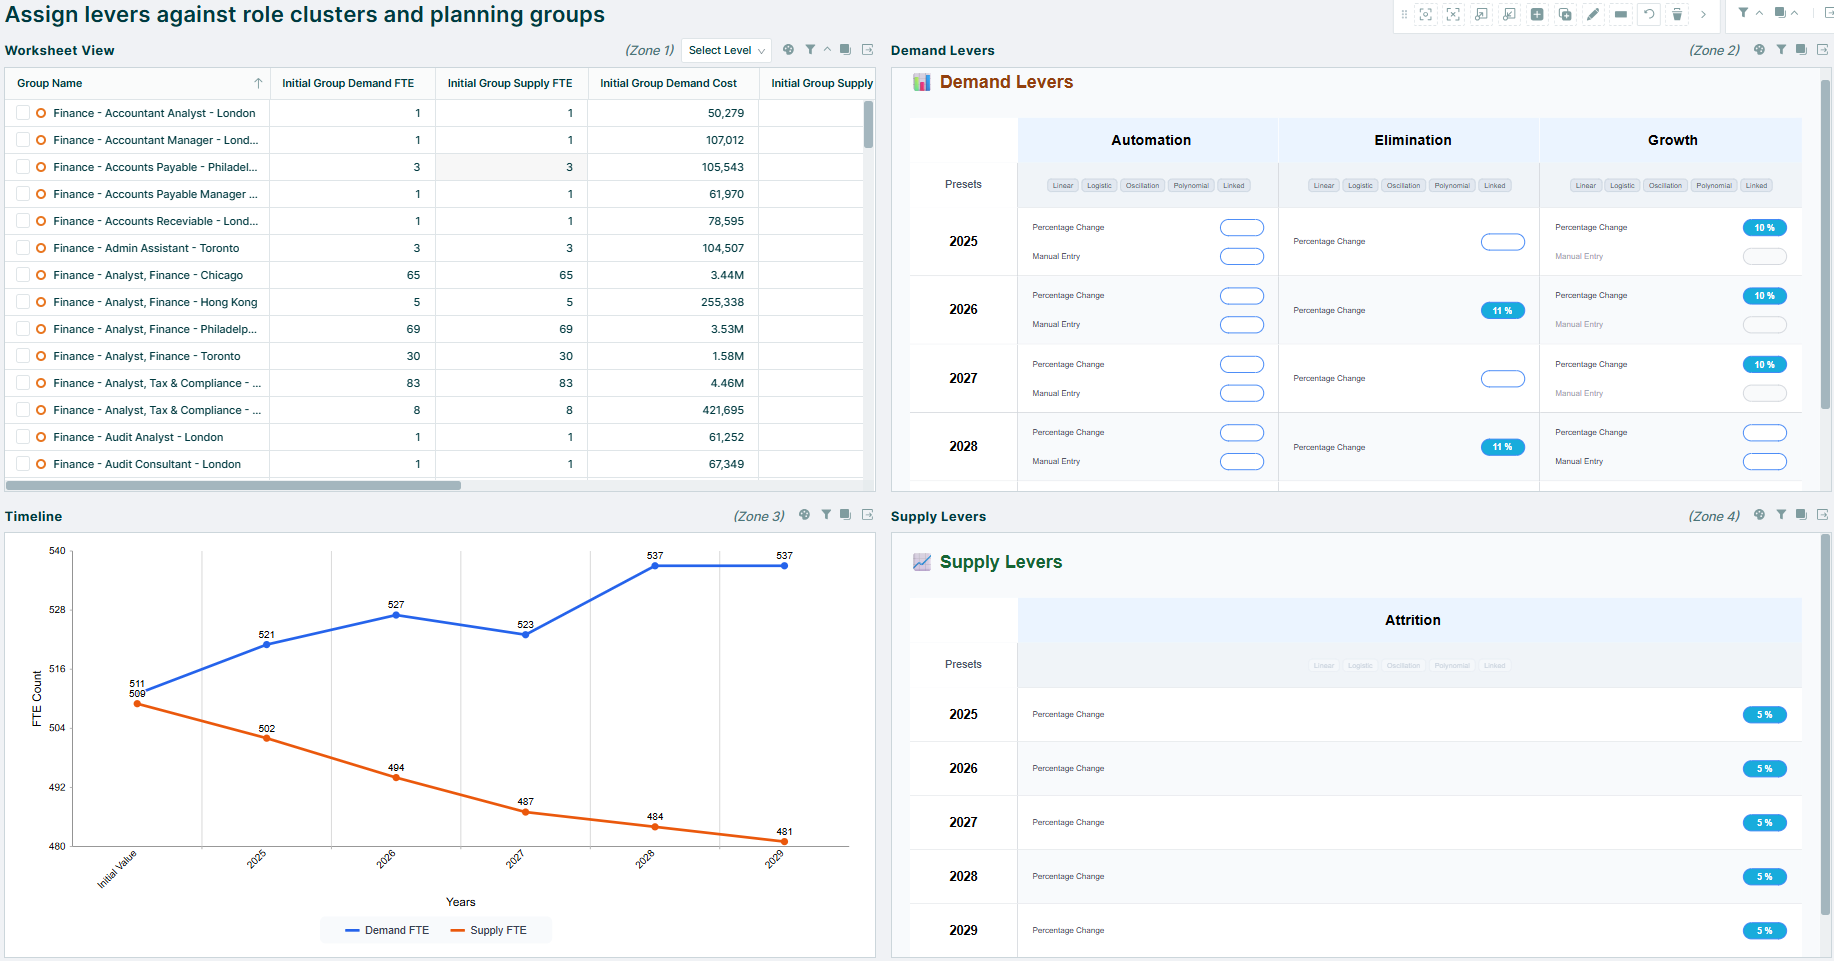Open the Select Level dropdown
The height and width of the screenshot is (961, 1834).
coord(726,50)
